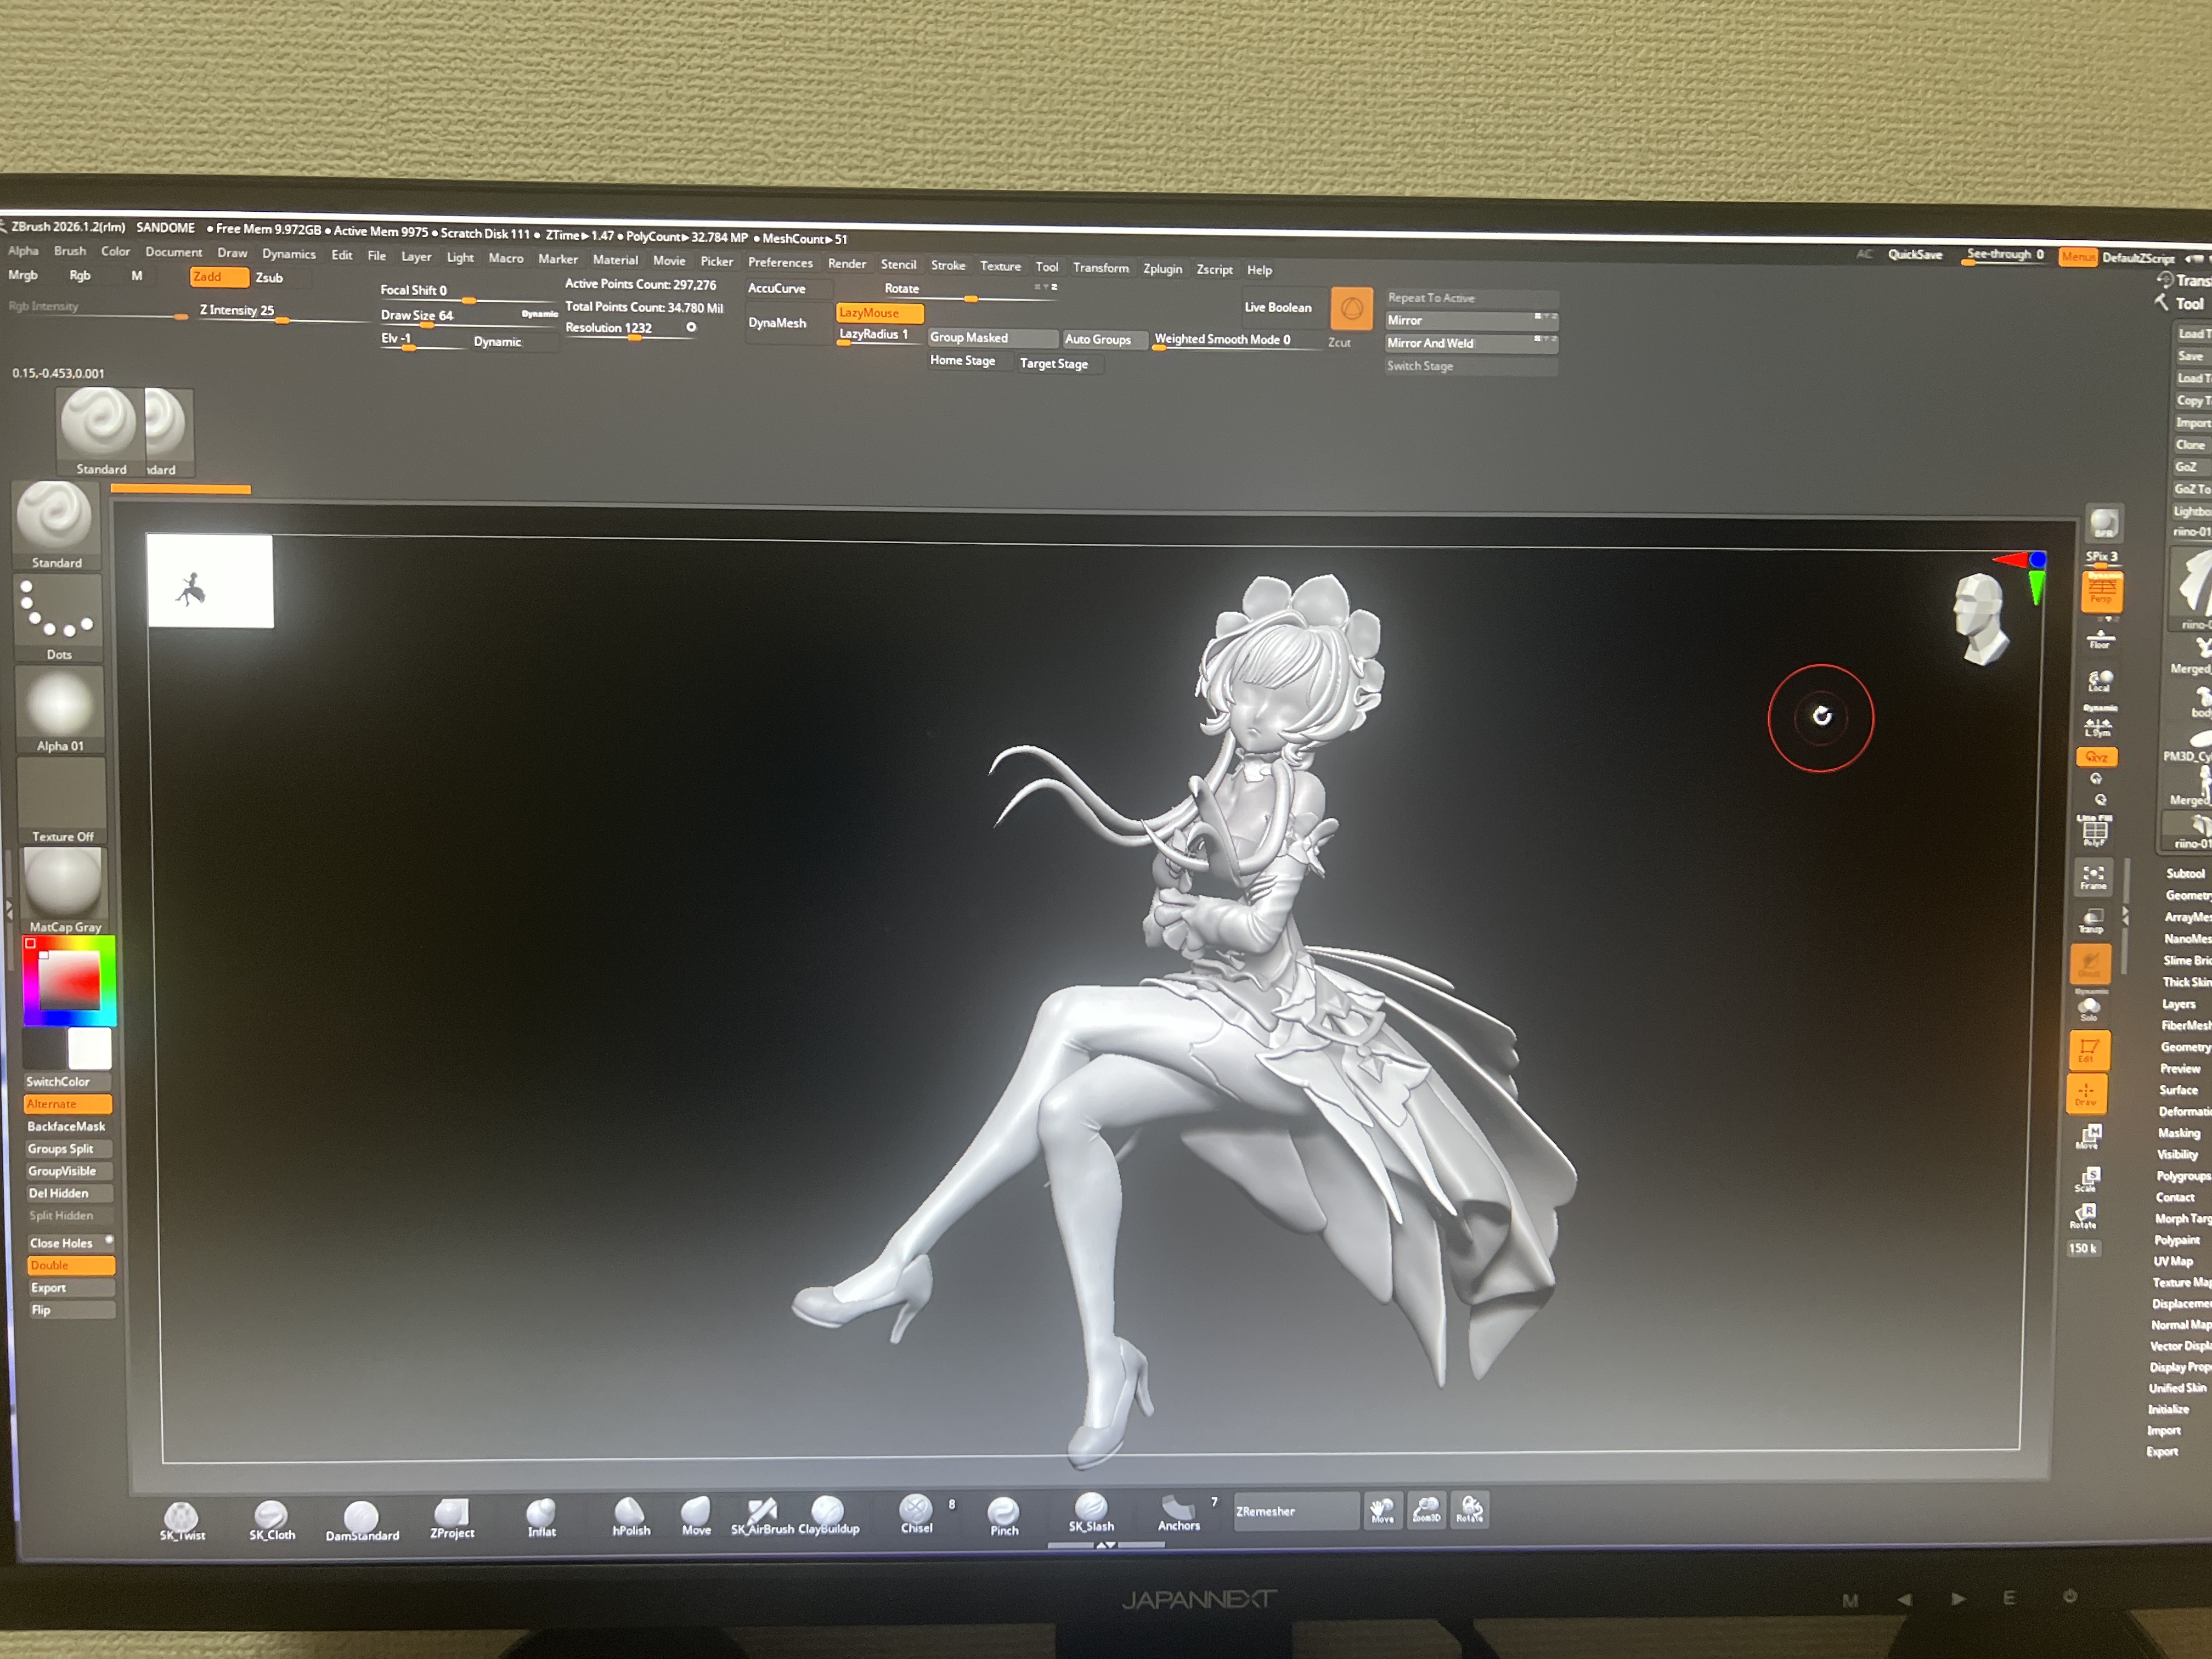Select the Scale transform icon
The width and height of the screenshot is (2212, 1659).
click(x=2086, y=1179)
